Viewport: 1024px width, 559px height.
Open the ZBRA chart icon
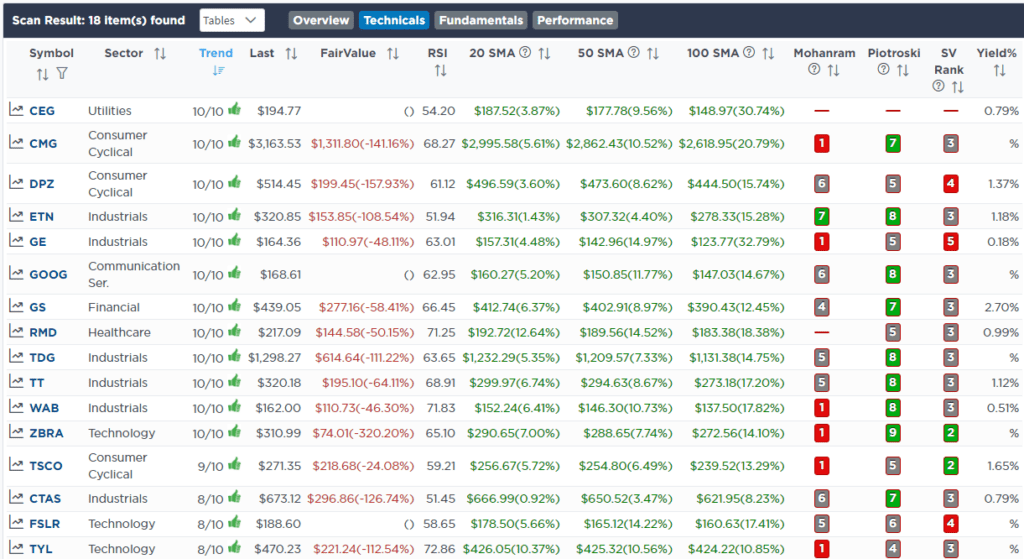coord(16,432)
